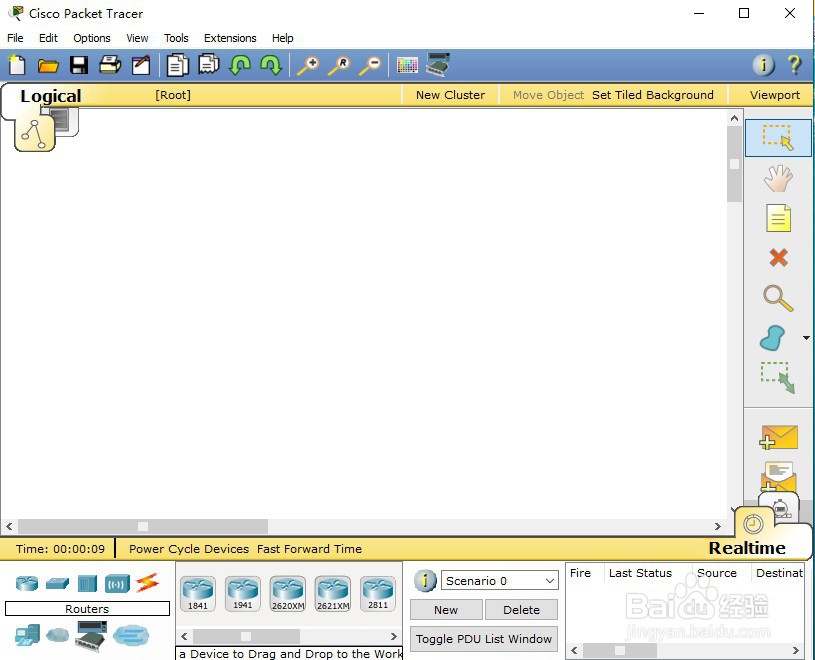Open the Activity Wizard icon
815x660 pixels.
coord(141,65)
